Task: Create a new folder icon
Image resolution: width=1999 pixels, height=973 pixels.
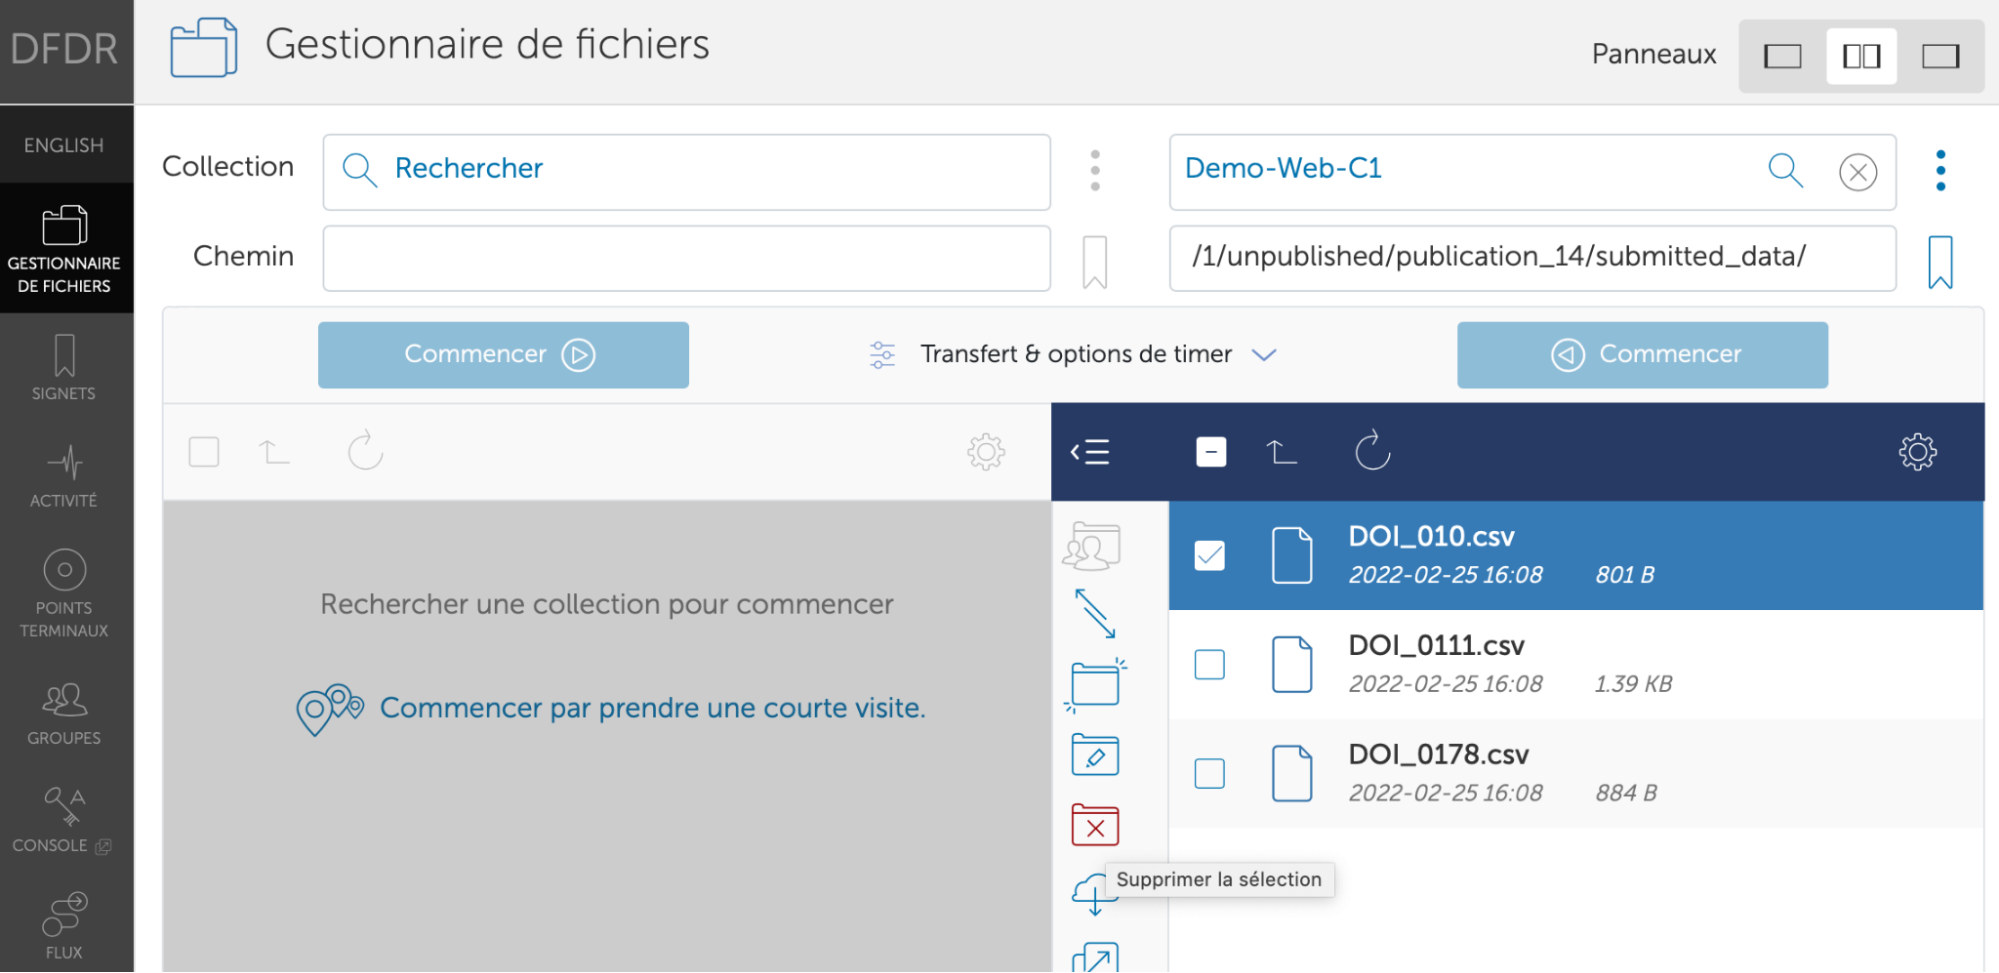Action: coord(1095,684)
